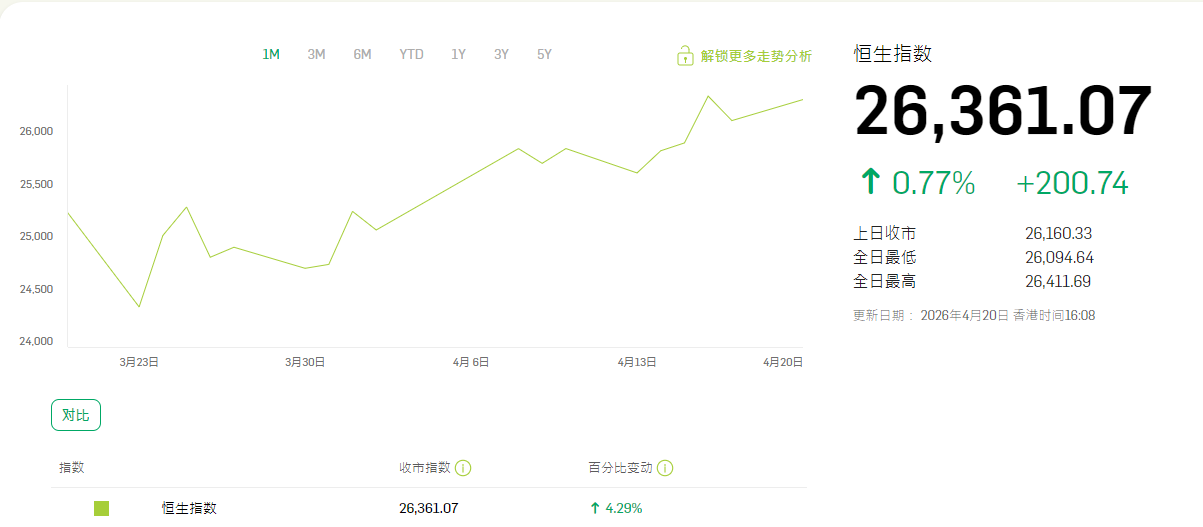
Task: Show year-to-date YTD chart
Action: pyautogui.click(x=411, y=55)
